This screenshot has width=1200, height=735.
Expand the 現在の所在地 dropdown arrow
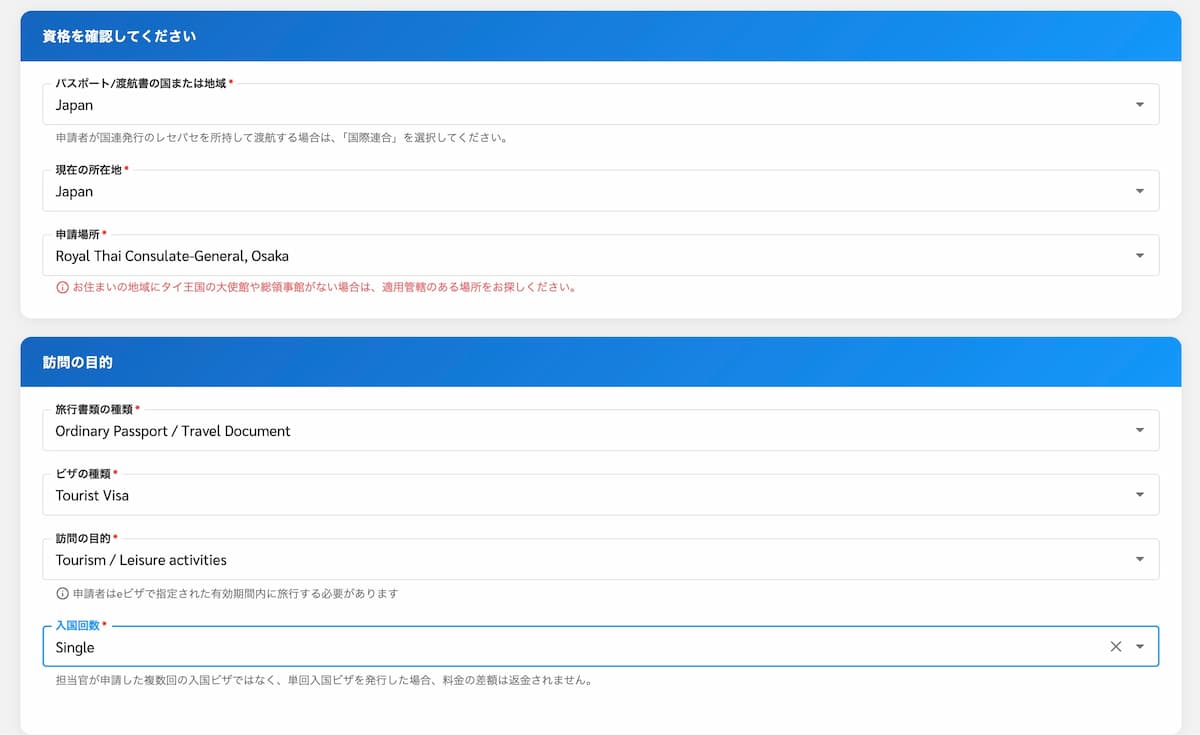(1140, 191)
